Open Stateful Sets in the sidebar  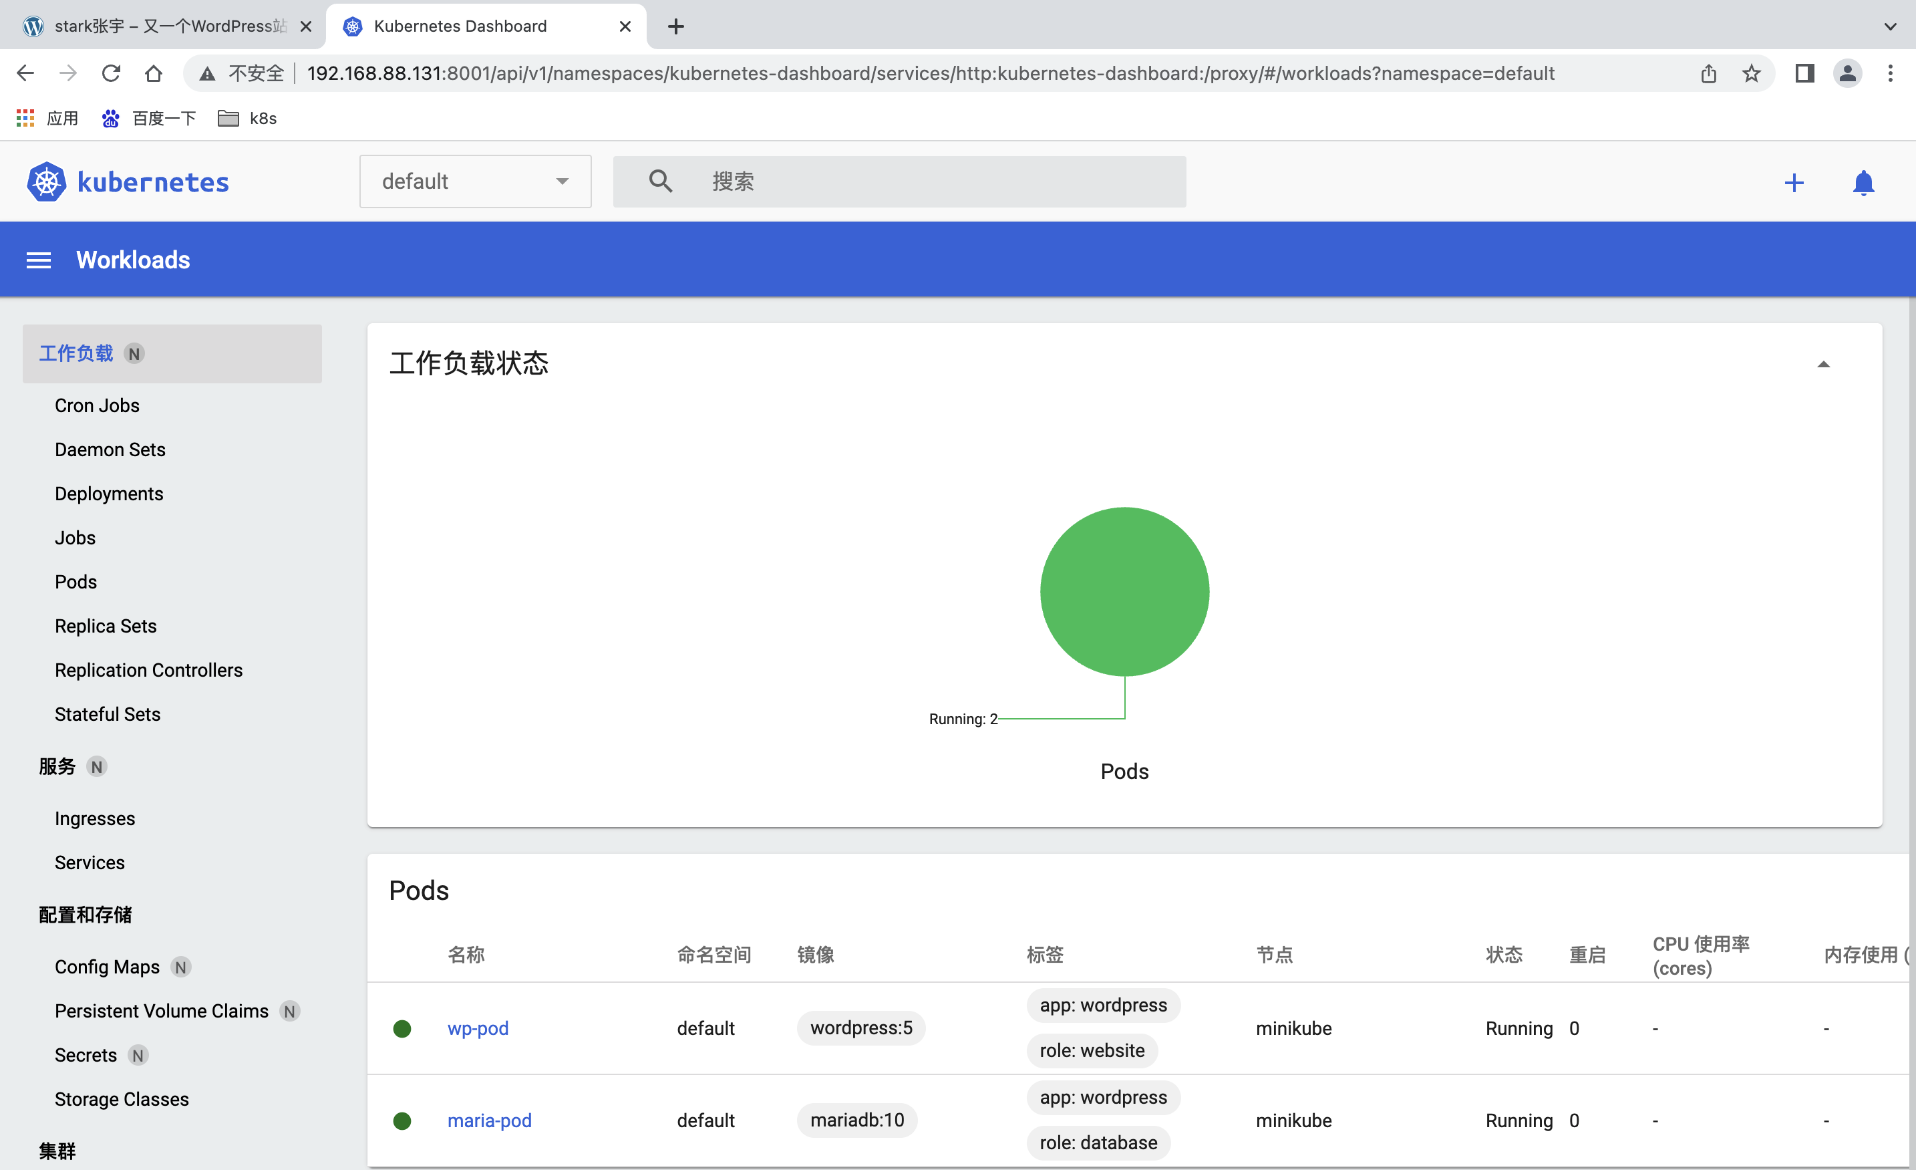click(x=108, y=714)
